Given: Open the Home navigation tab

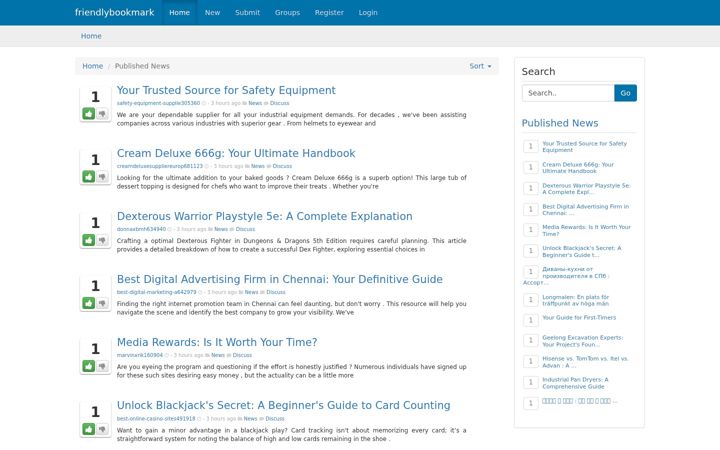Looking at the screenshot, I should coord(180,12).
